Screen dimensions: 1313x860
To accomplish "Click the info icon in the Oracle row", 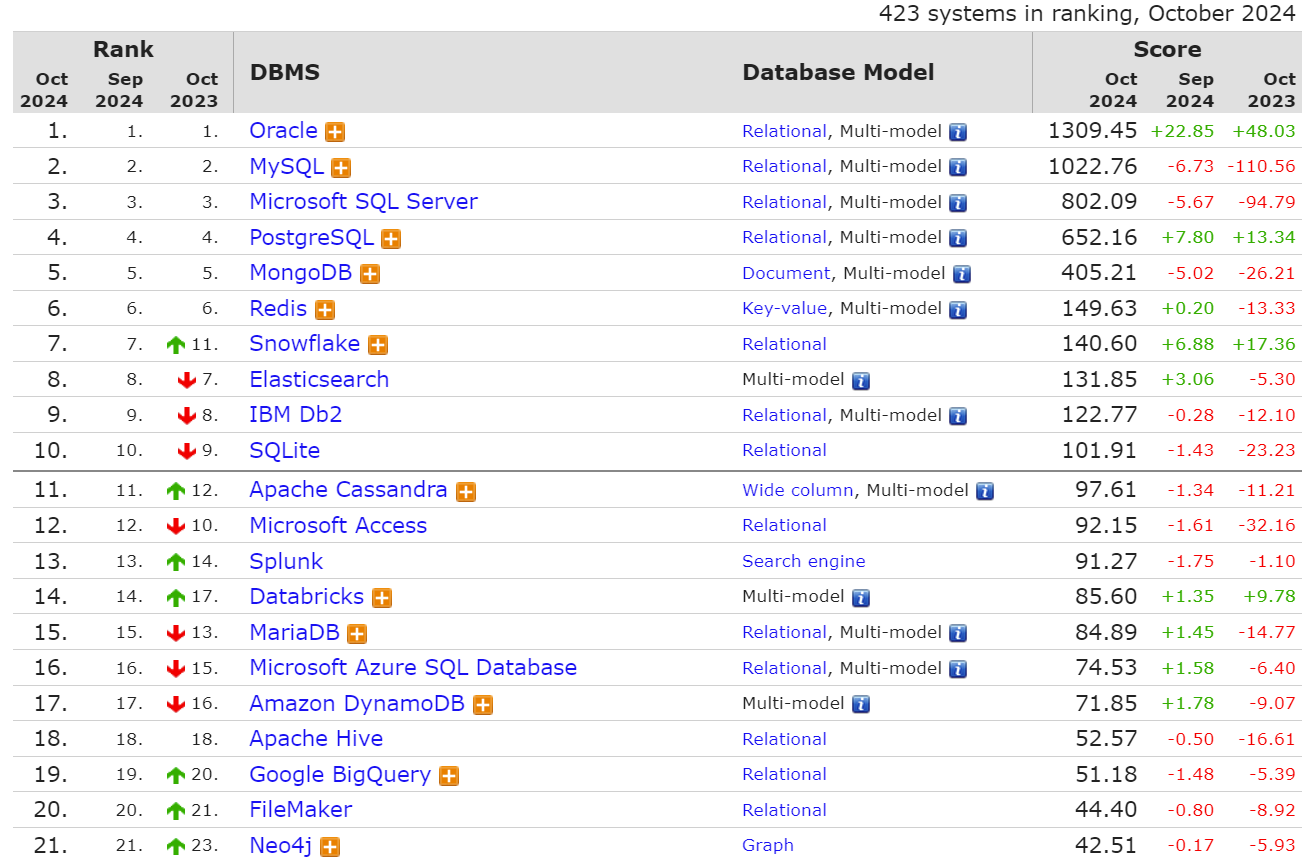I will click(x=958, y=132).
